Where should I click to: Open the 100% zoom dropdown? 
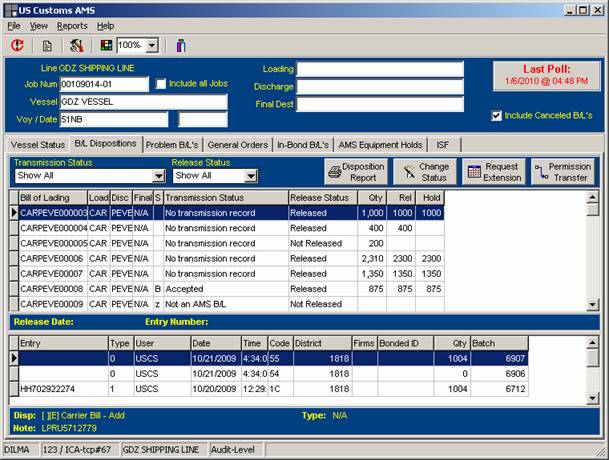tap(152, 45)
